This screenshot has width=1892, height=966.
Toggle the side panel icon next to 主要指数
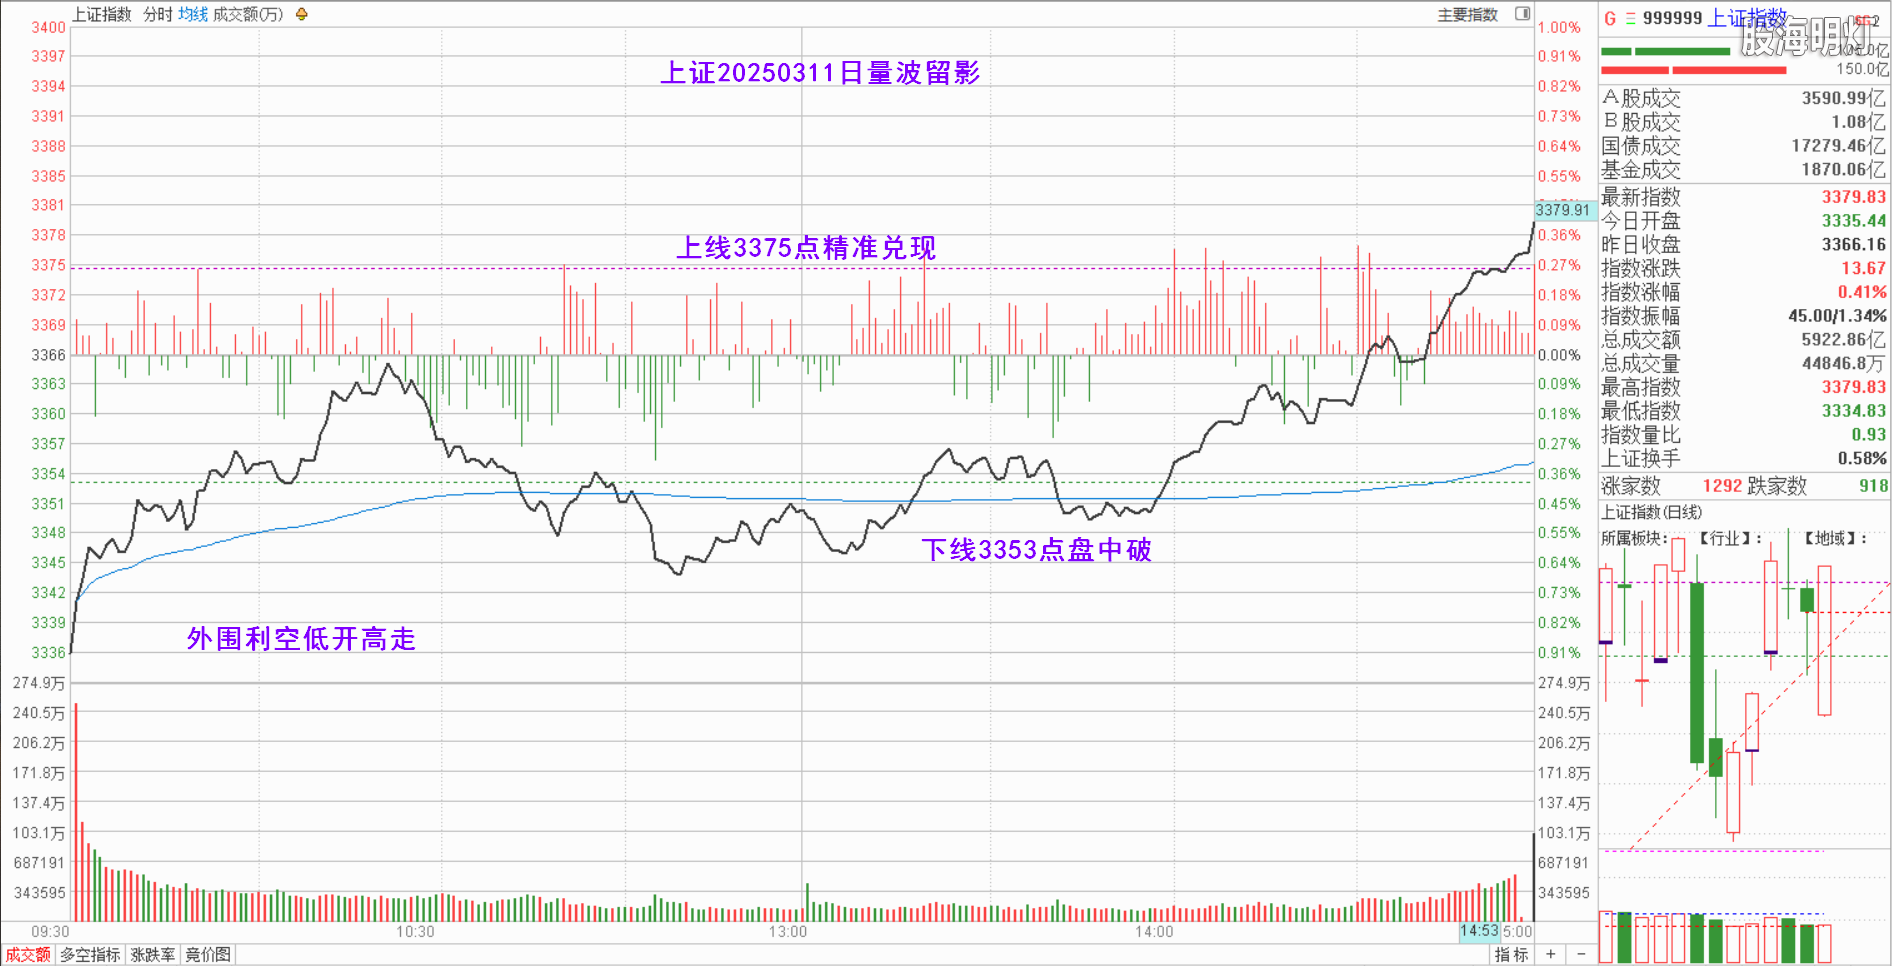(x=1522, y=14)
